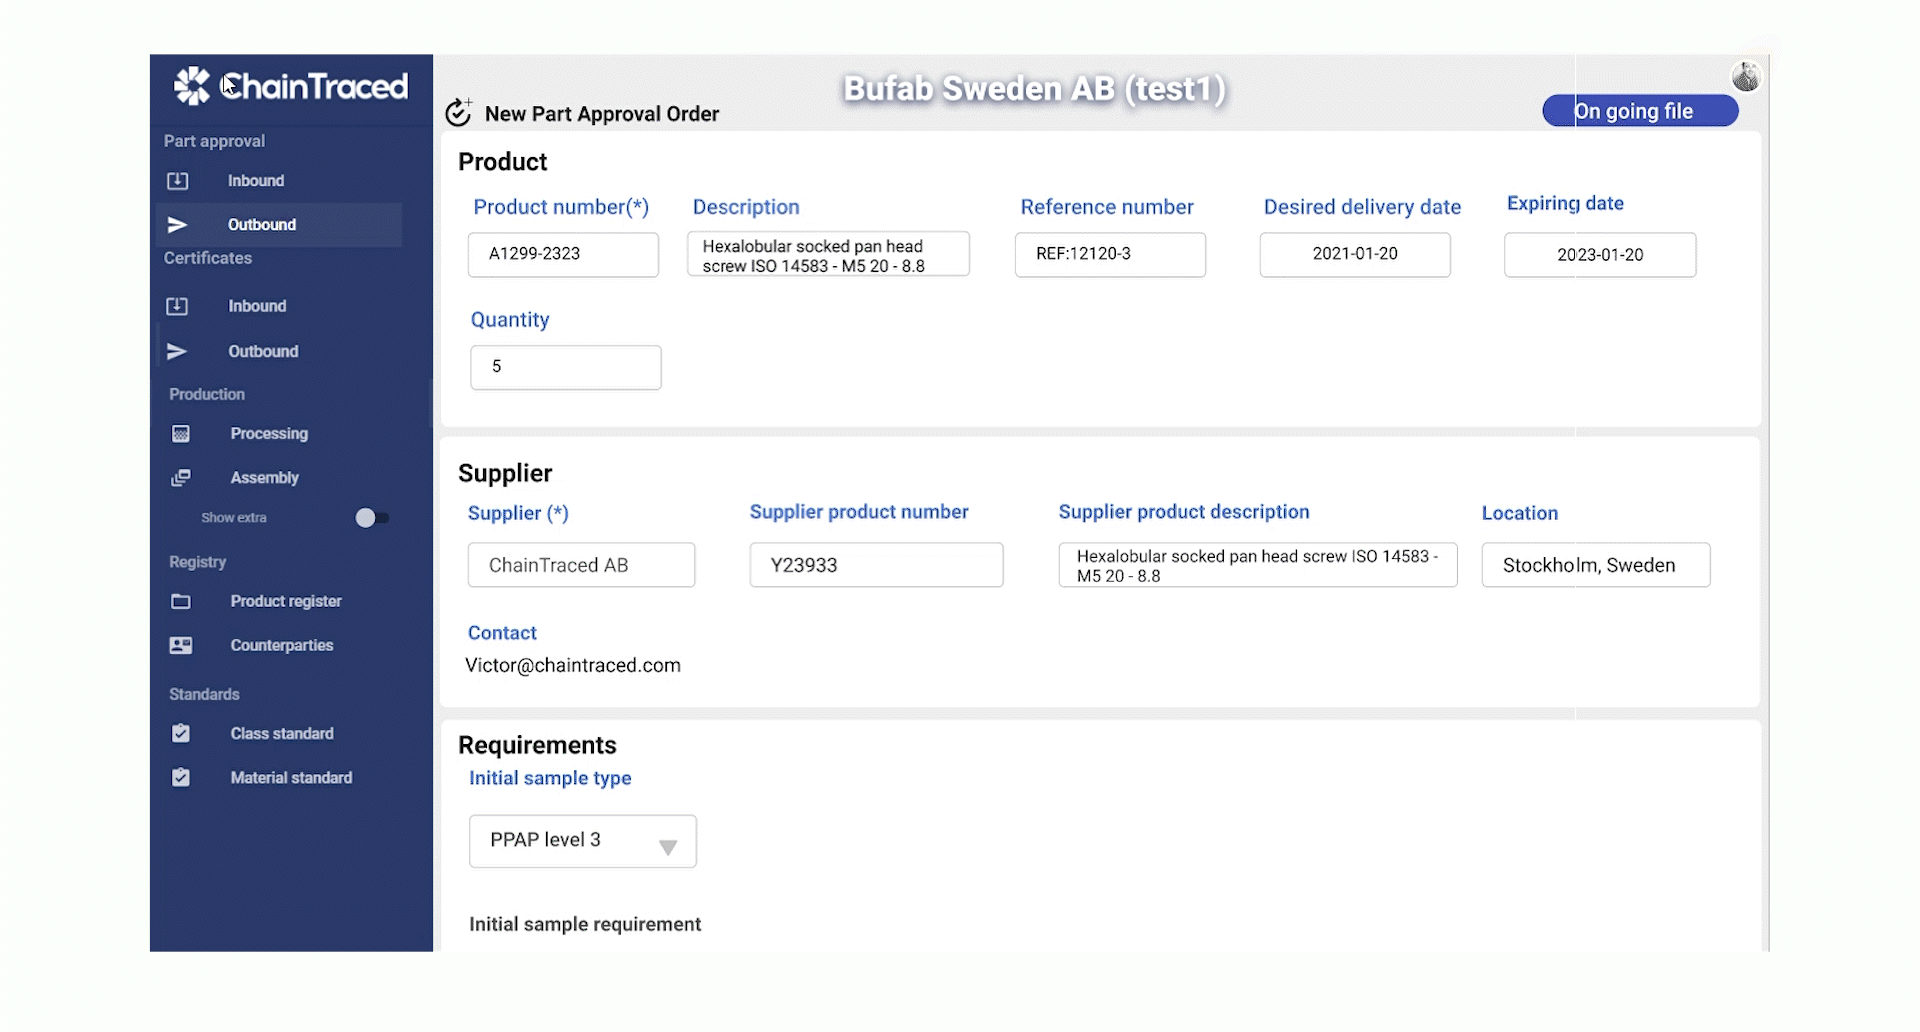Click the Product register folder icon

click(x=181, y=601)
